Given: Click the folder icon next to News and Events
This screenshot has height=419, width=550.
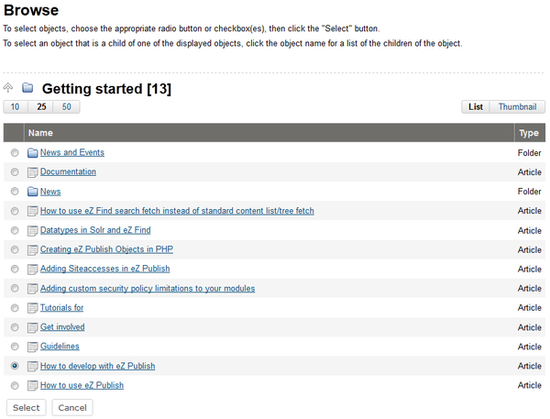Looking at the screenshot, I should tap(33, 153).
